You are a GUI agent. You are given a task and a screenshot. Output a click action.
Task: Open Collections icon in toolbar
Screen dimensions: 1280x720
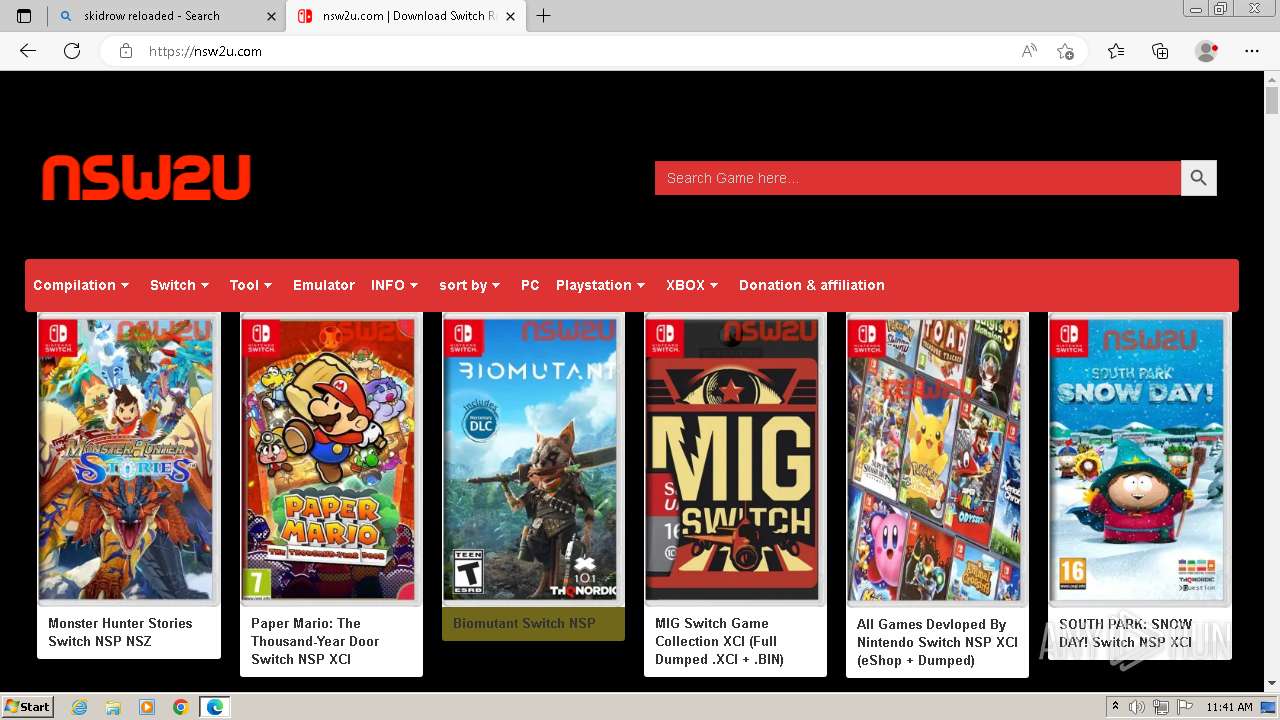pos(1160,51)
